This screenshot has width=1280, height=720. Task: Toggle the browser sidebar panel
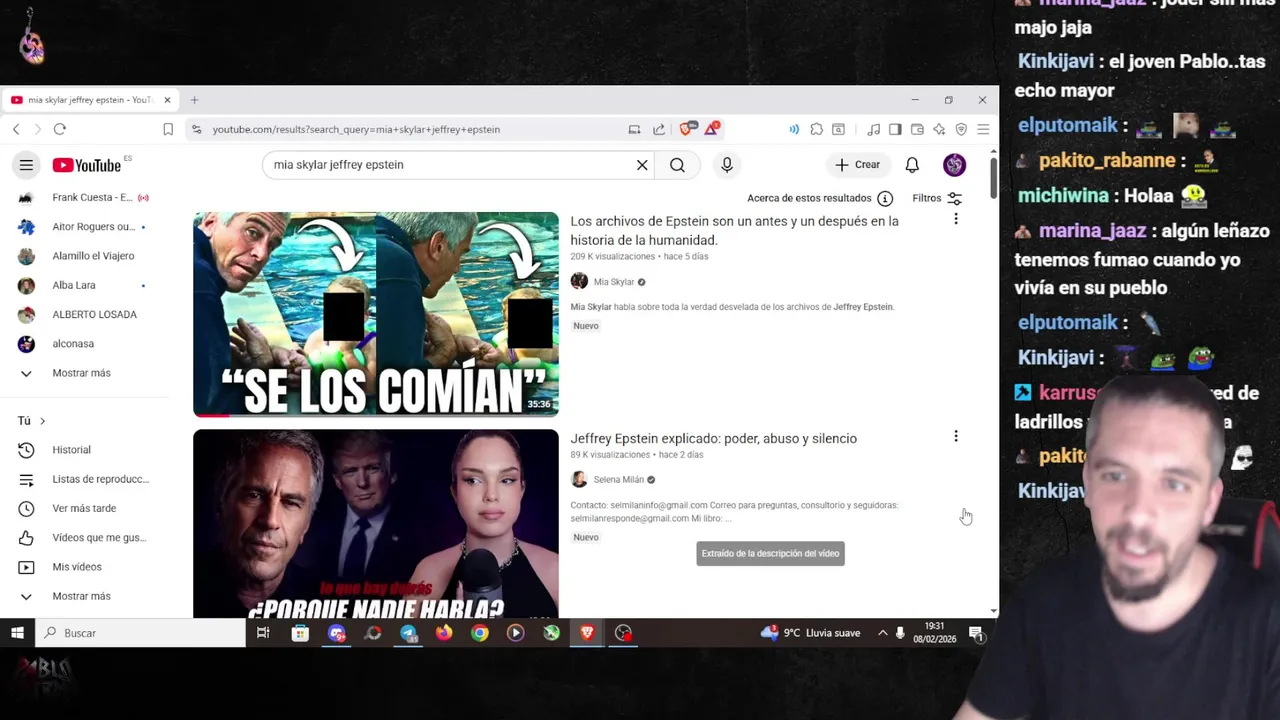(x=895, y=129)
